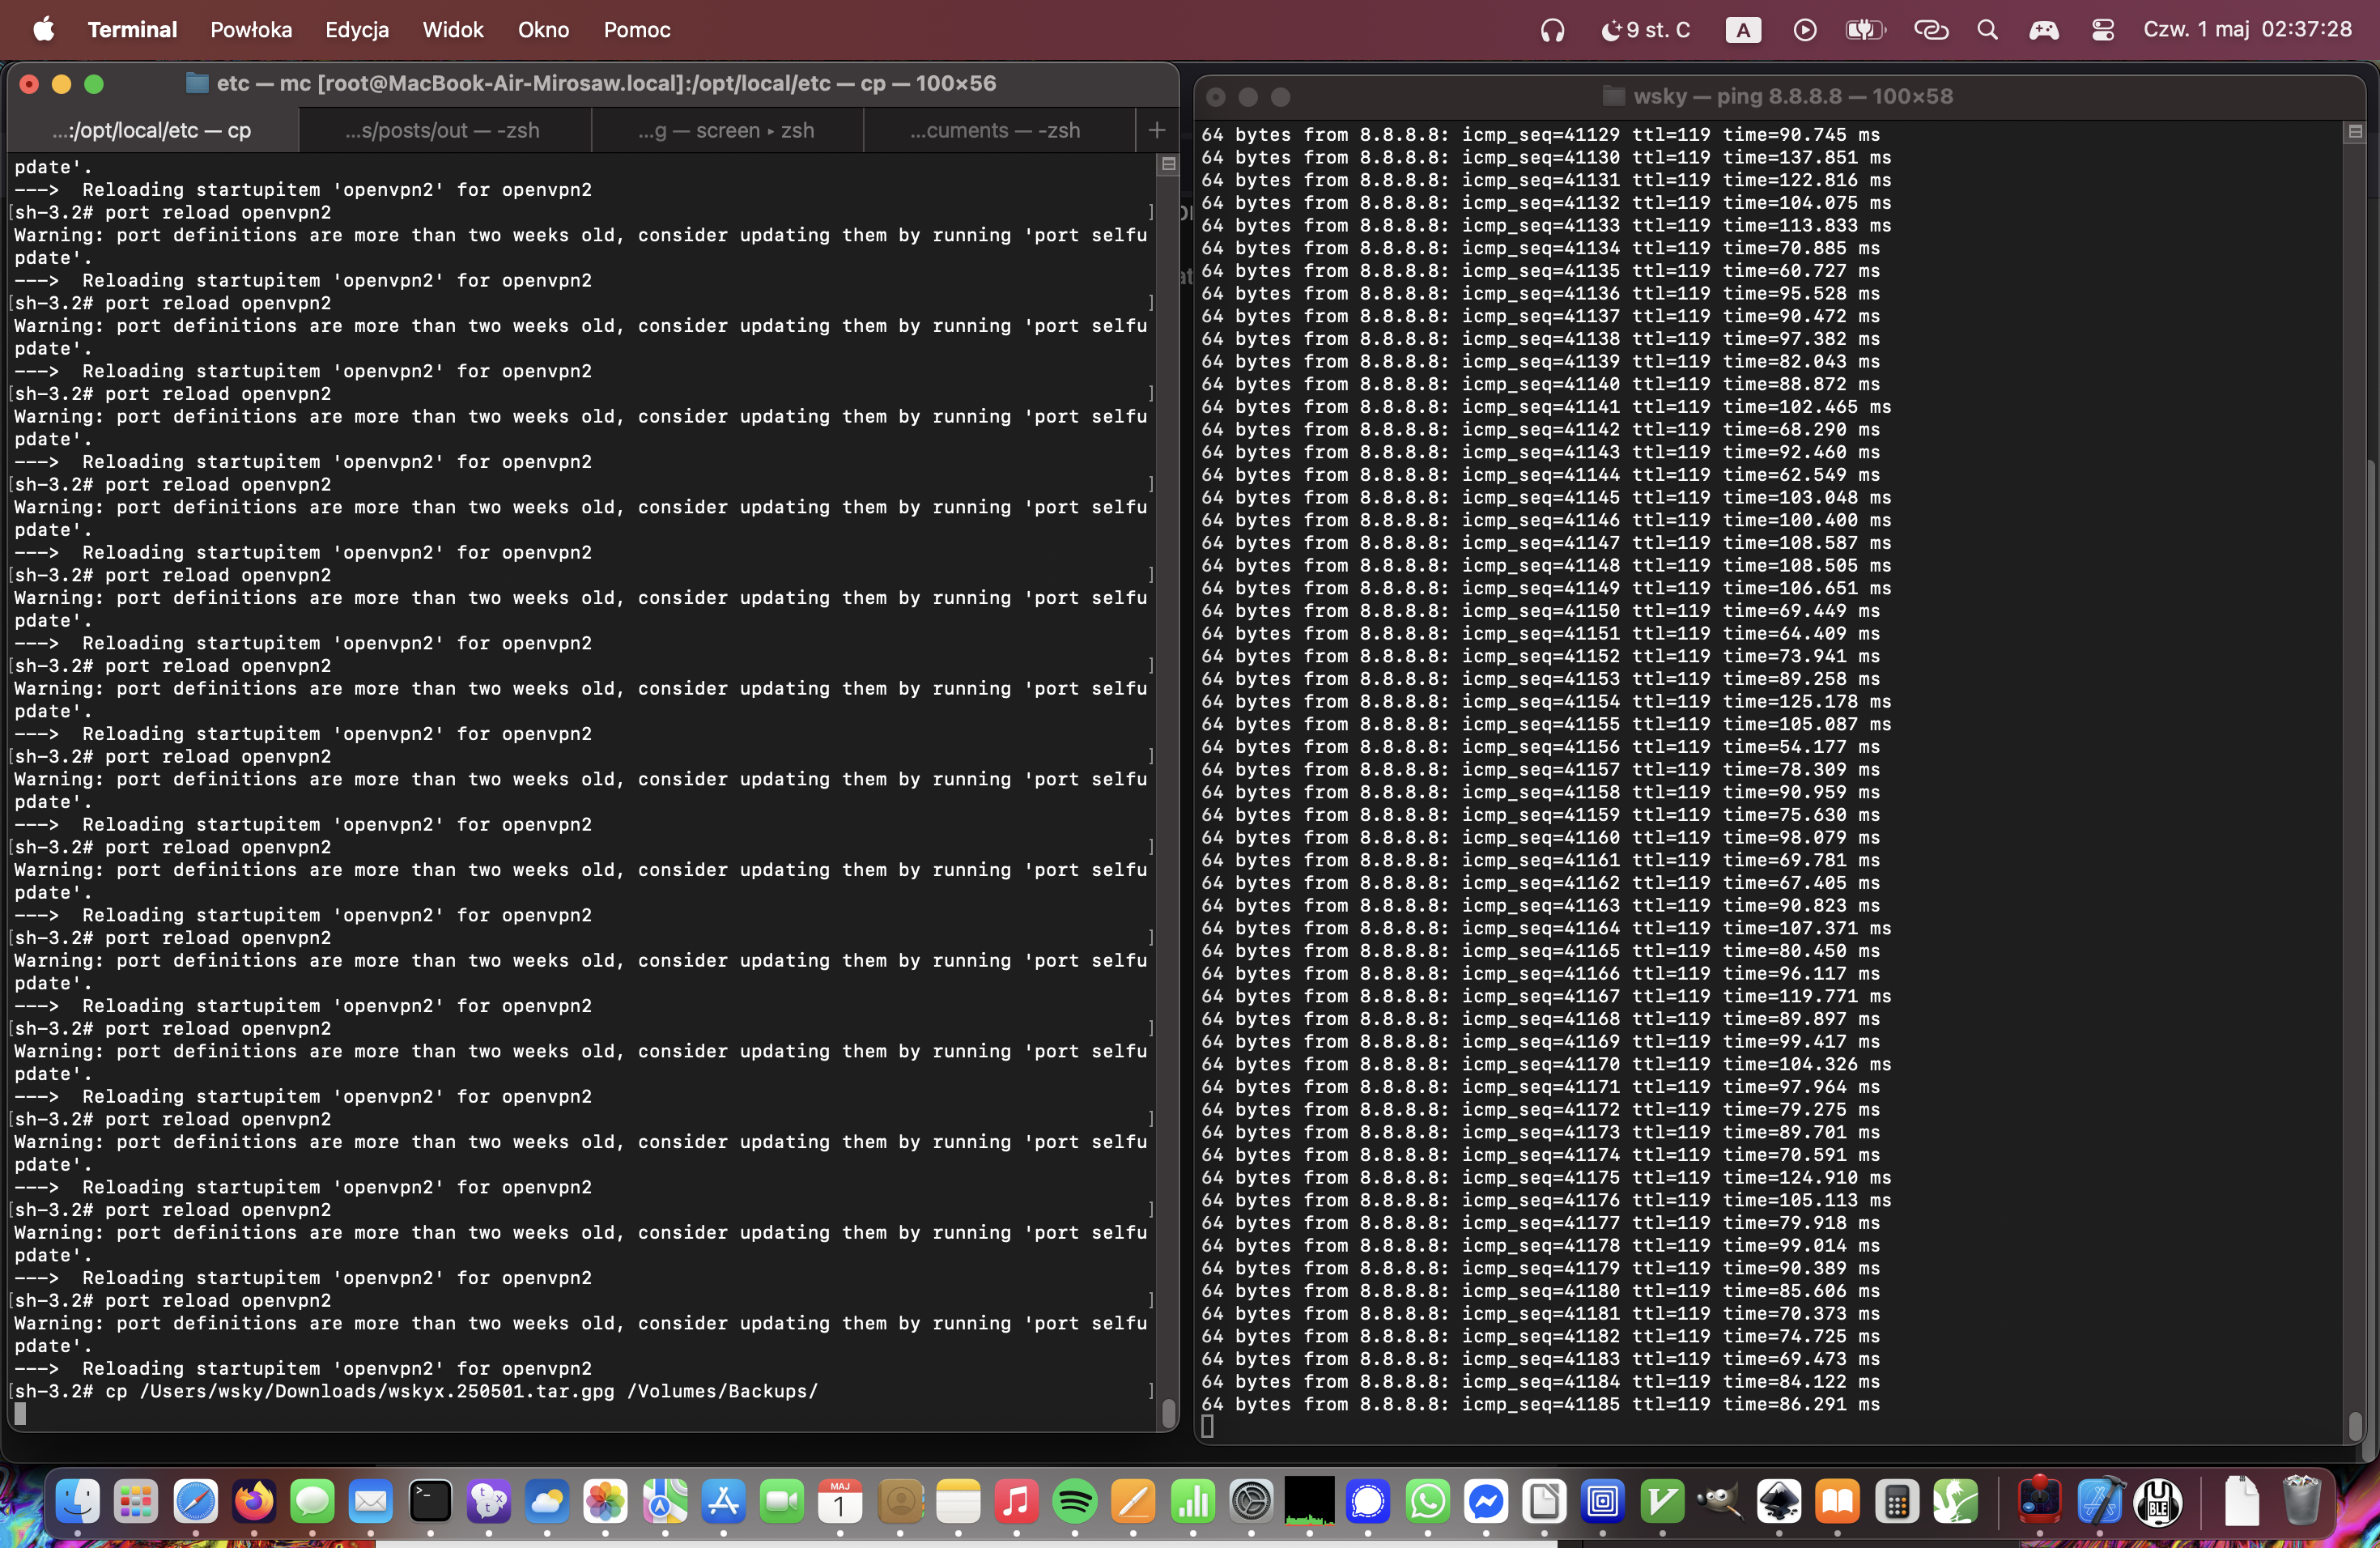The width and height of the screenshot is (2380, 1548).
Task: Open Firefox from the dock
Action: tap(254, 1501)
